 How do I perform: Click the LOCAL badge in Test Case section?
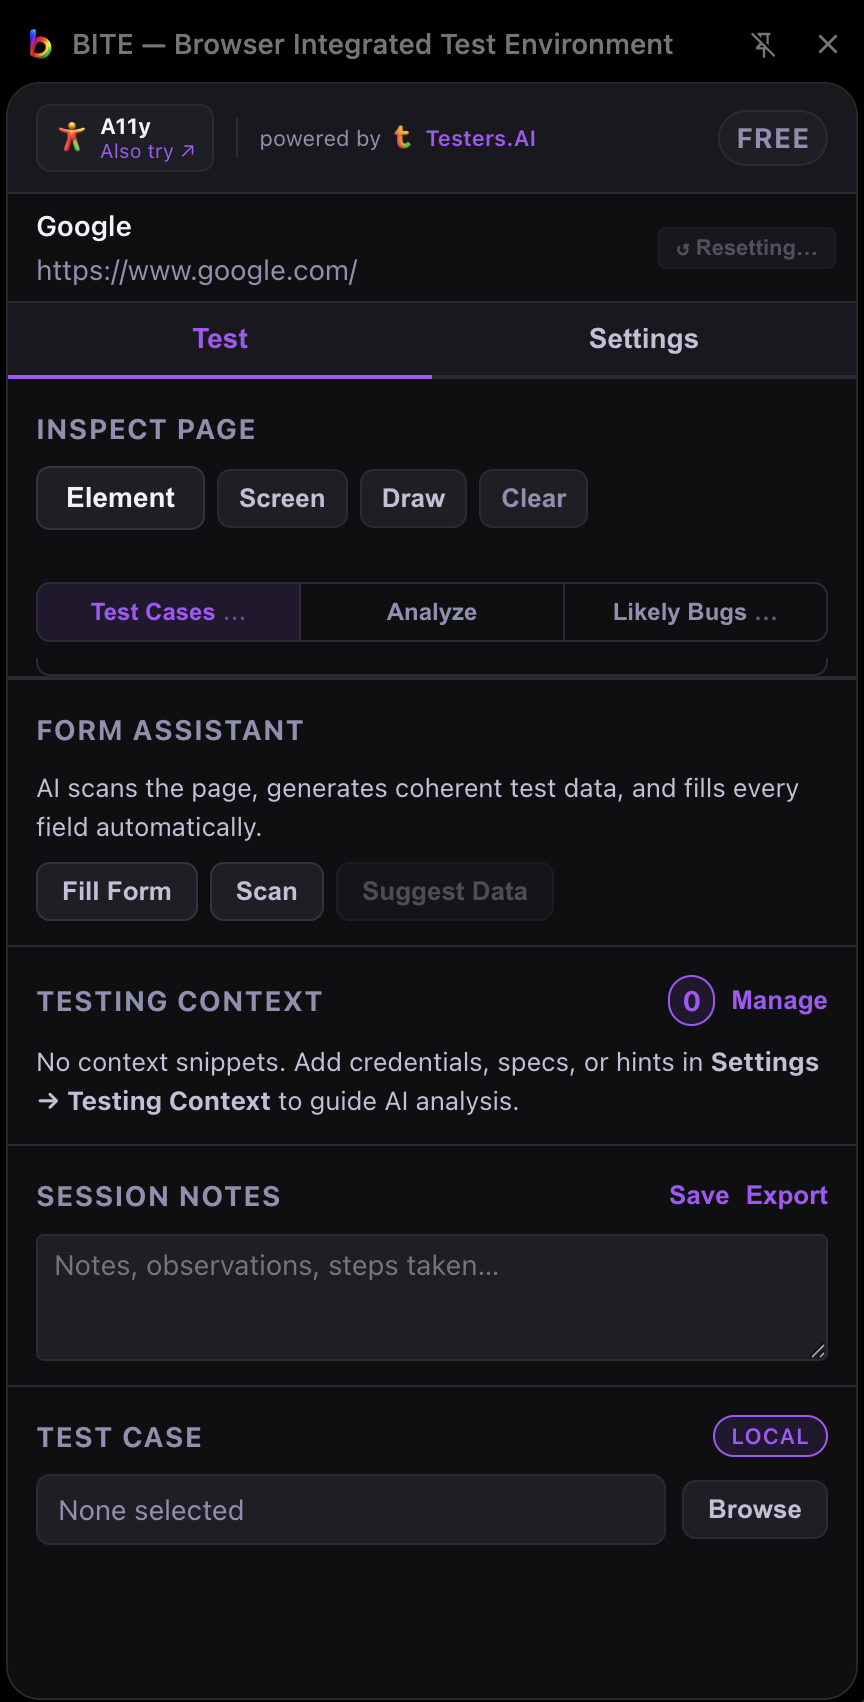pyautogui.click(x=770, y=1436)
